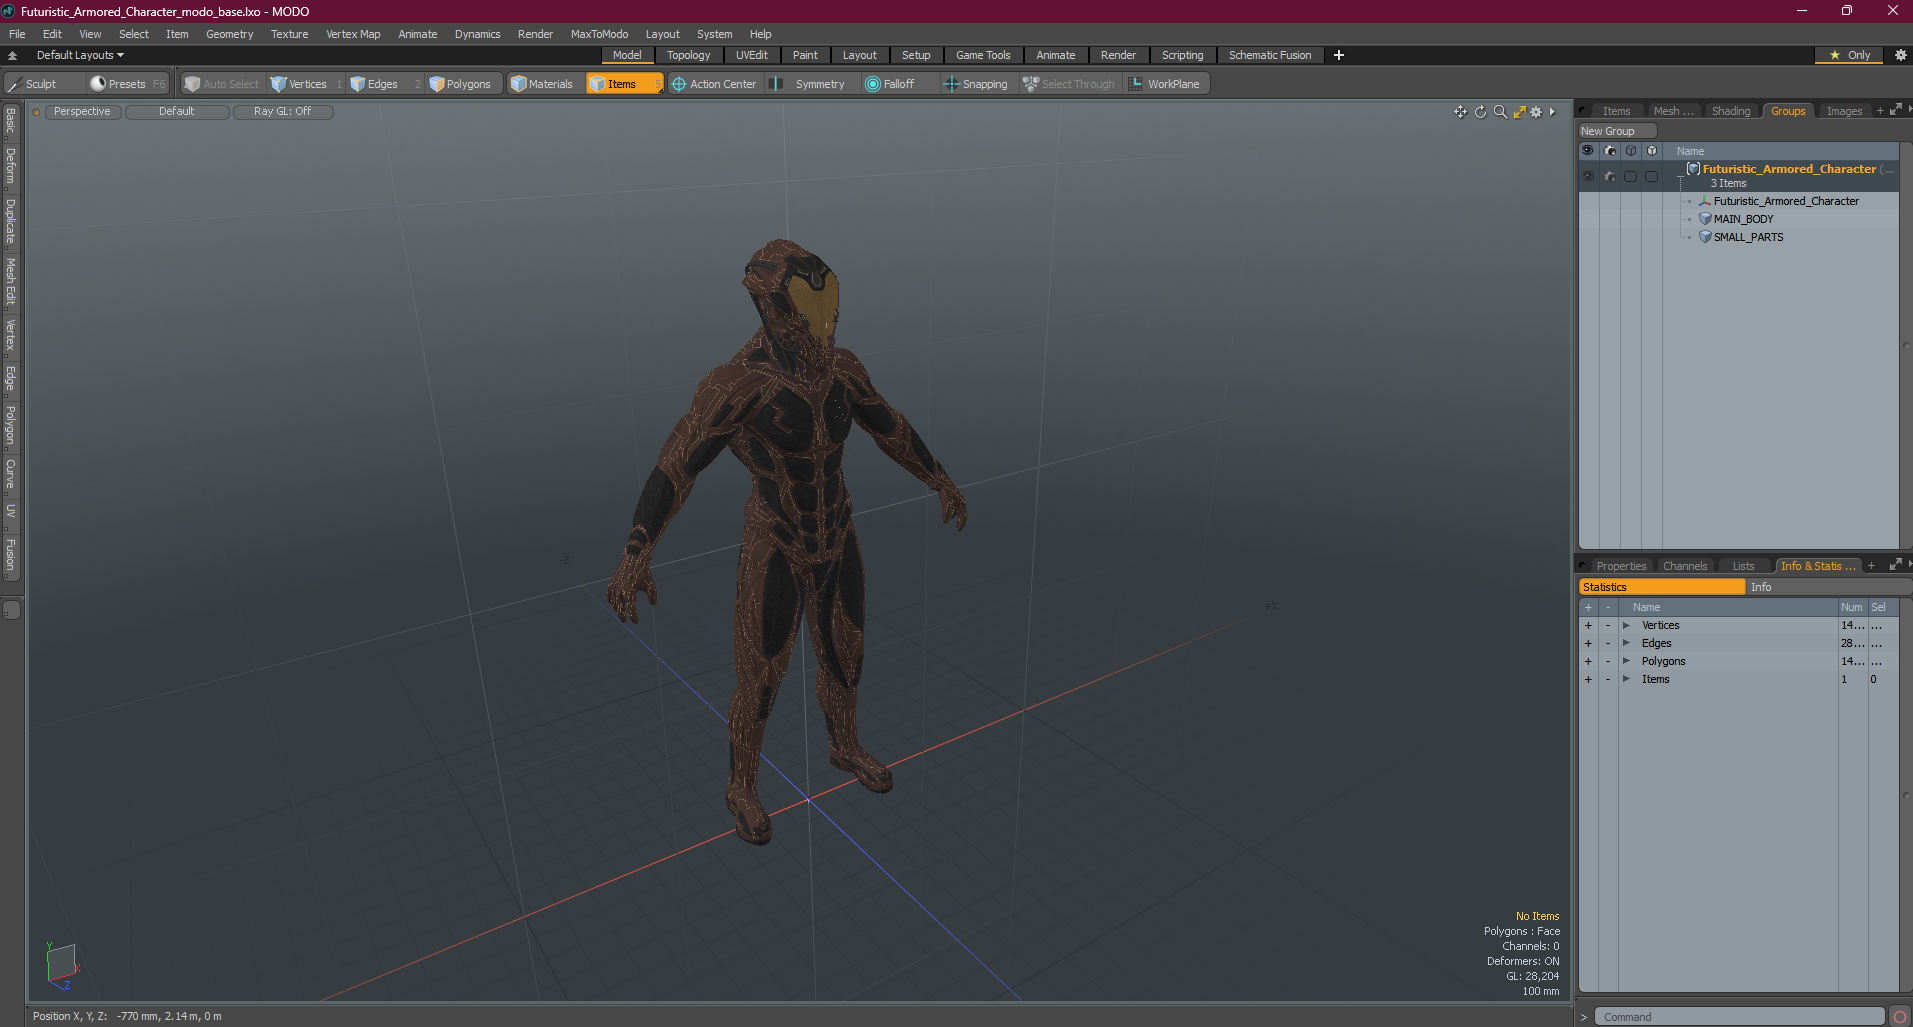The width and height of the screenshot is (1913, 1027).
Task: Add a tab in the Groups panel
Action: pos(1880,111)
